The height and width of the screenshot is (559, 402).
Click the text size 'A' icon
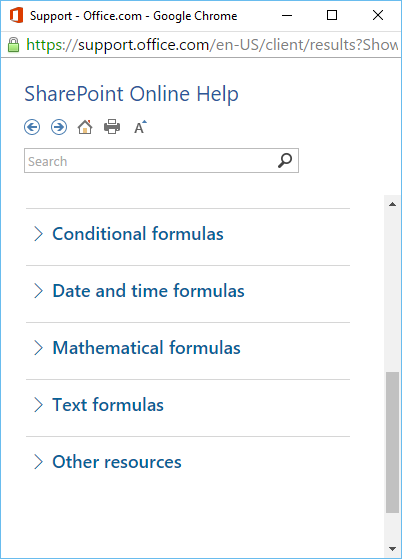click(140, 127)
